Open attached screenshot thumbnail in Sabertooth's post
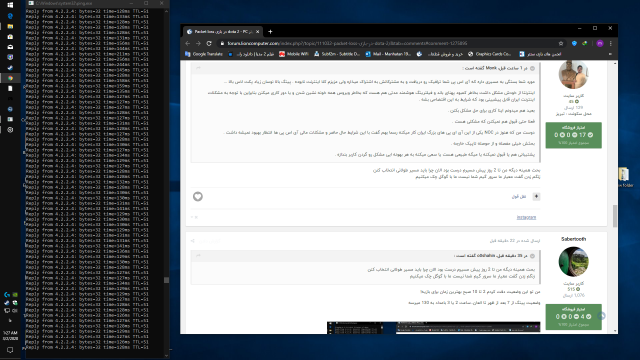Viewport: 640px width, 360px height. pos(433,327)
